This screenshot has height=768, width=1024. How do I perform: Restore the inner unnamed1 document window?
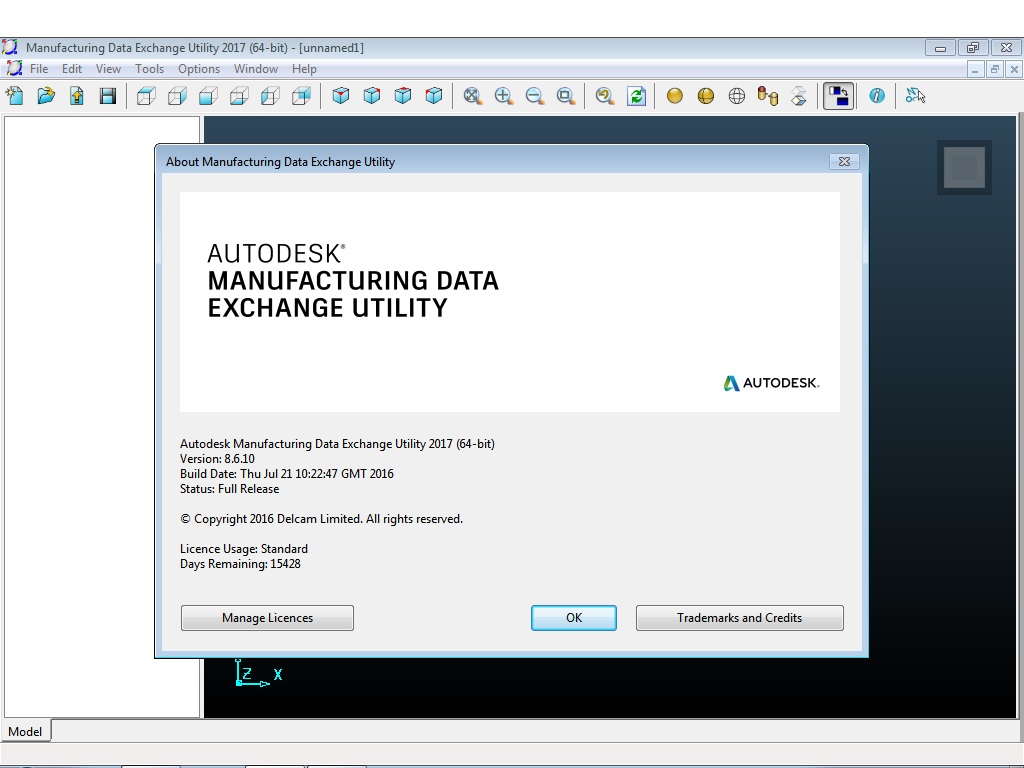[995, 69]
